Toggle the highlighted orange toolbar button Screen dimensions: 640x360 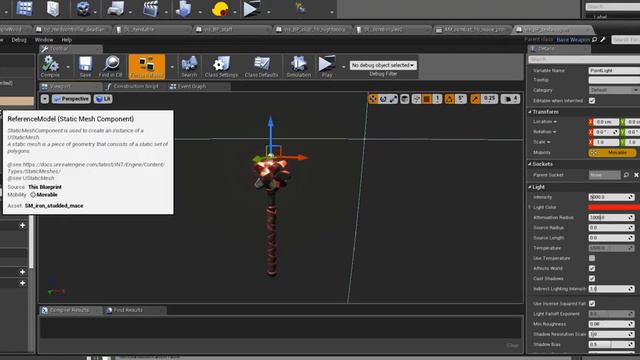[x=147, y=67]
